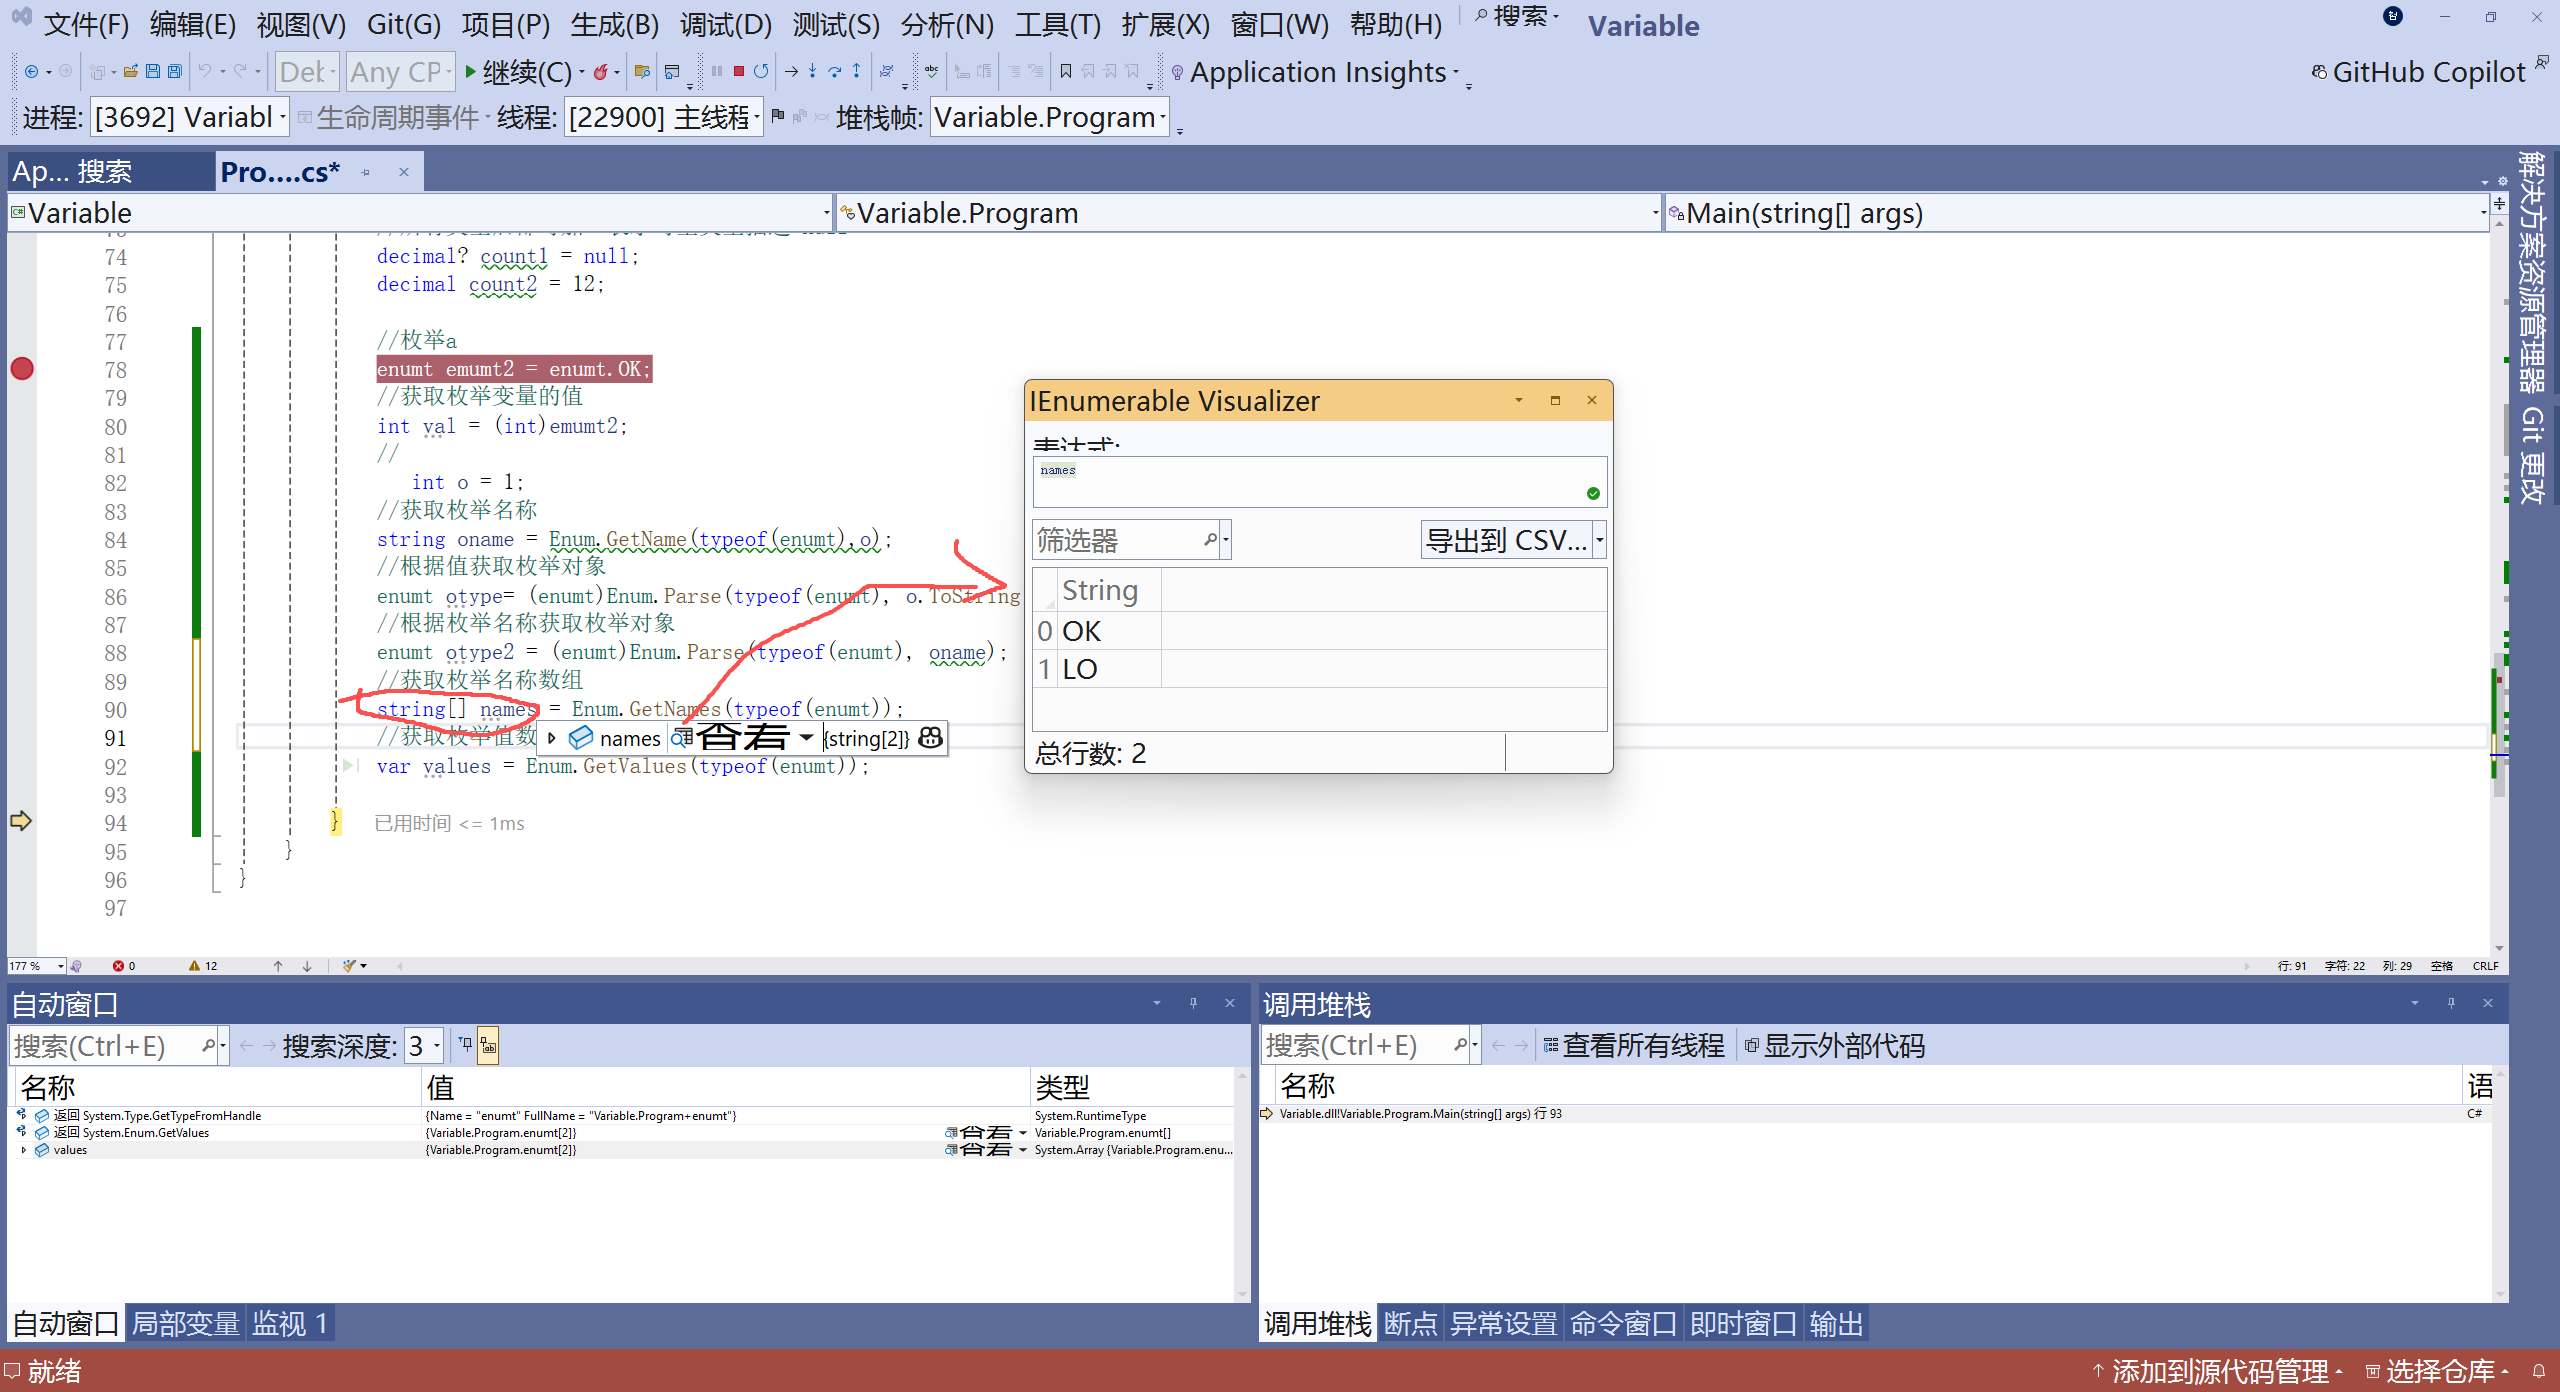The width and height of the screenshot is (2560, 1392).
Task: Toggle Show External Code in call stack
Action: coord(1833,1046)
